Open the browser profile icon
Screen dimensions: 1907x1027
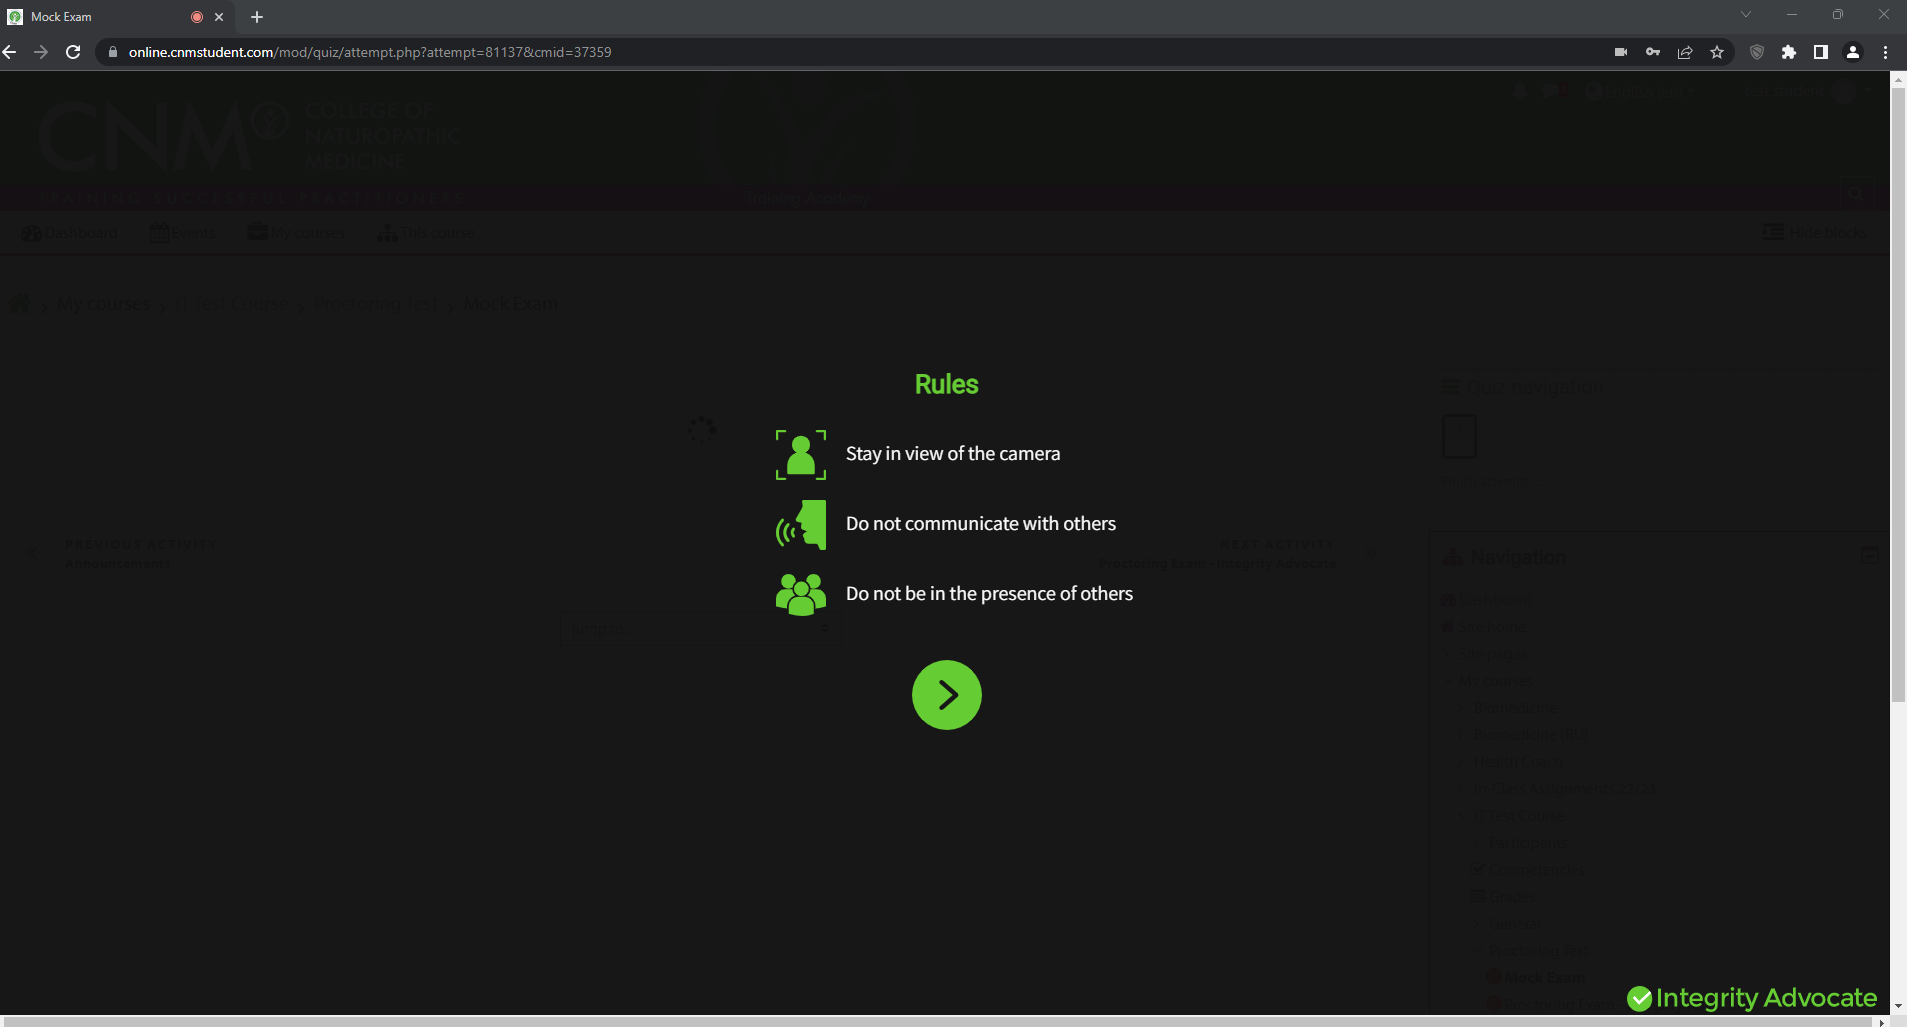pyautogui.click(x=1853, y=52)
